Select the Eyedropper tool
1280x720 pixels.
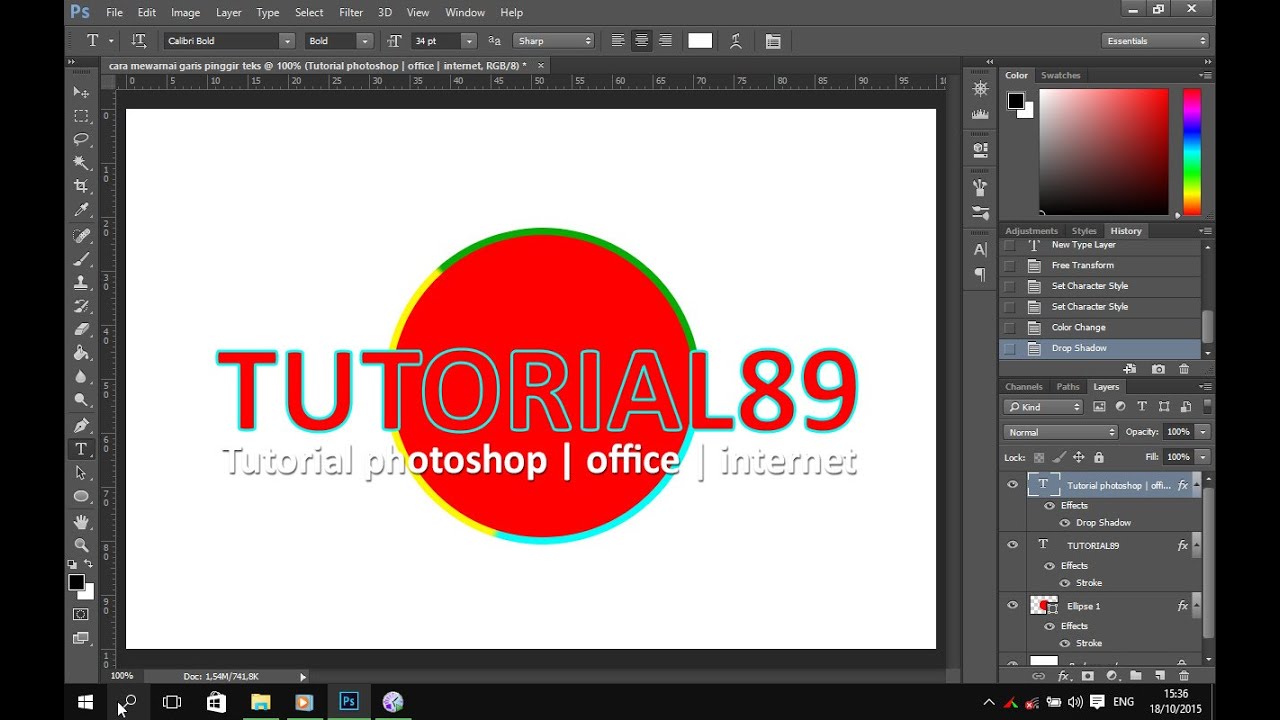click(x=81, y=210)
